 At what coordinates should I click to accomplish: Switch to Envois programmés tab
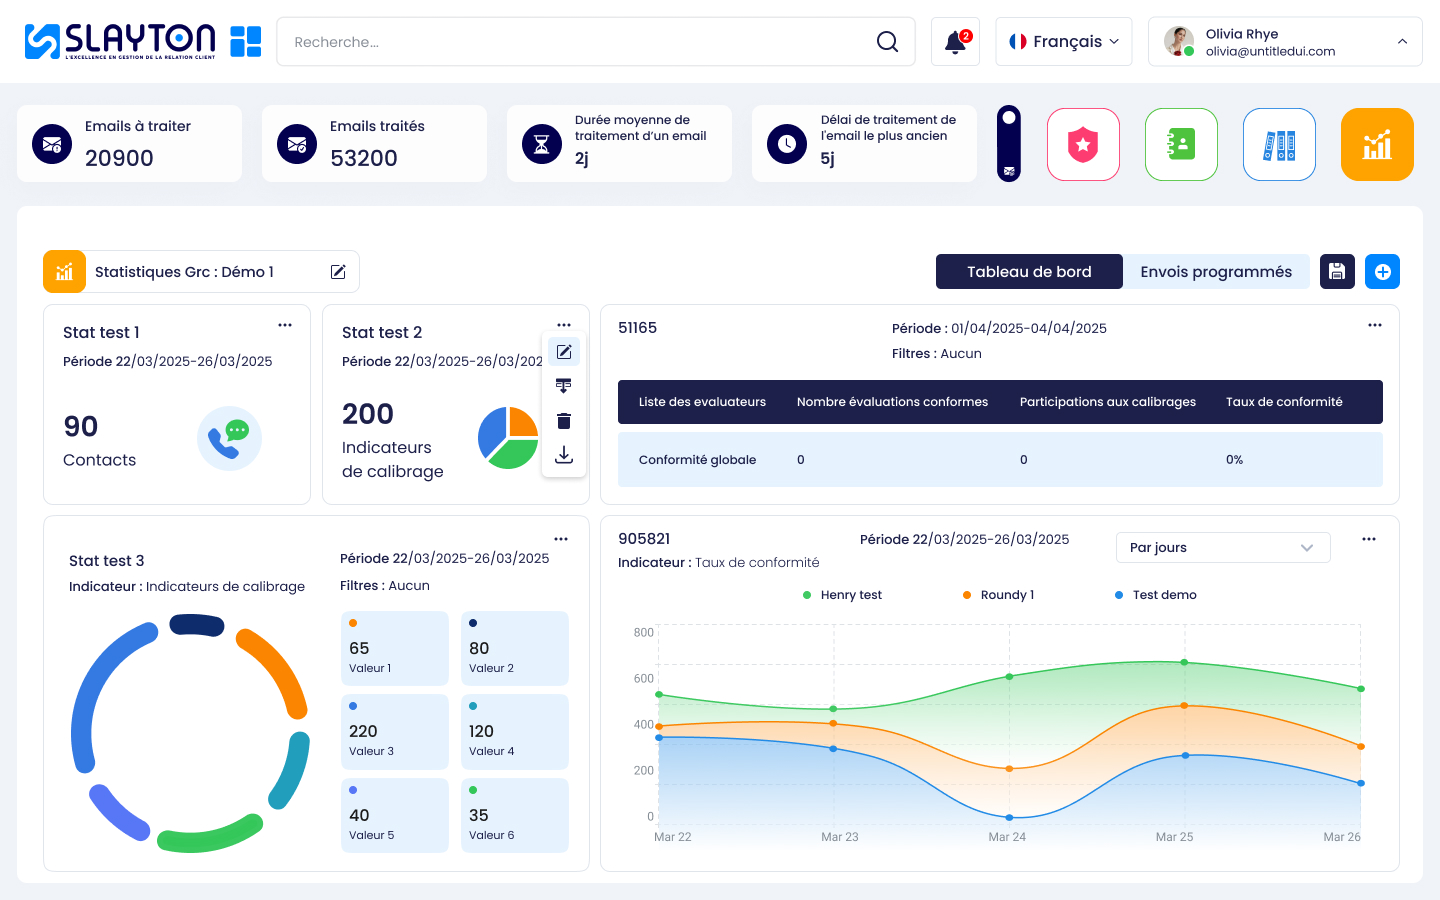tap(1216, 272)
